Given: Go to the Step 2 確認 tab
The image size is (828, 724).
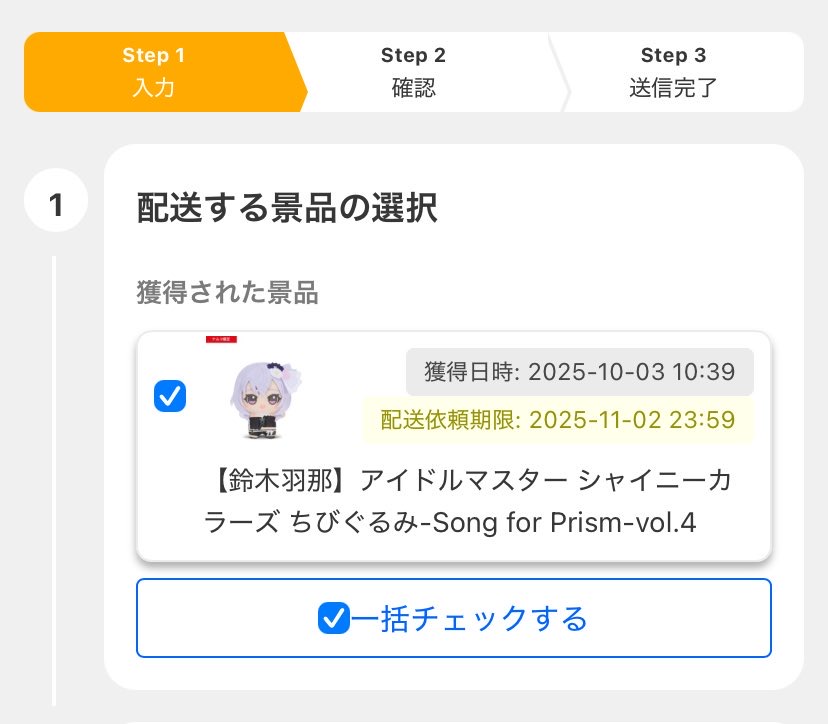Looking at the screenshot, I should point(413,72).
